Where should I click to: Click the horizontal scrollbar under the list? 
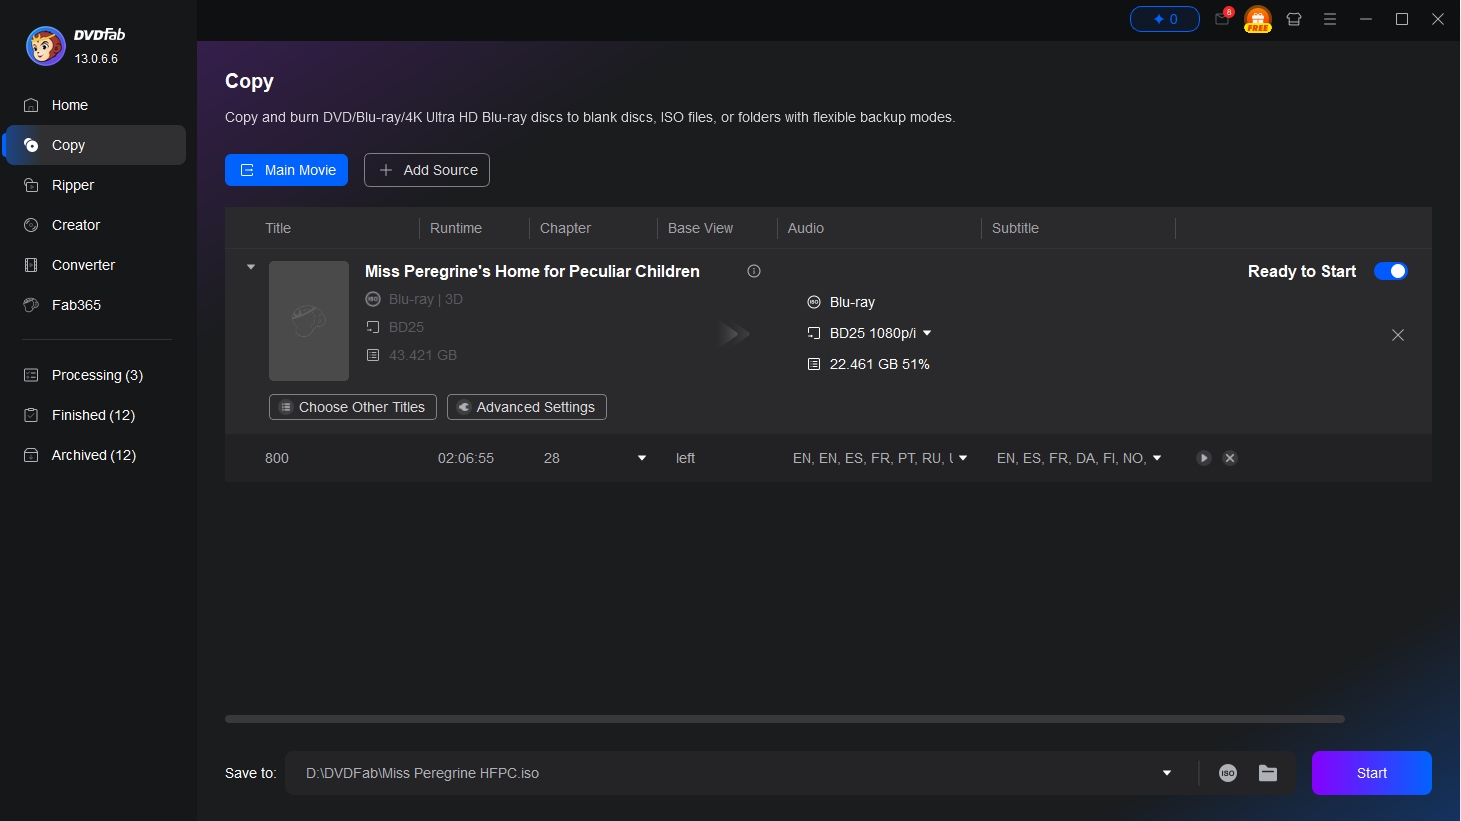[785, 719]
